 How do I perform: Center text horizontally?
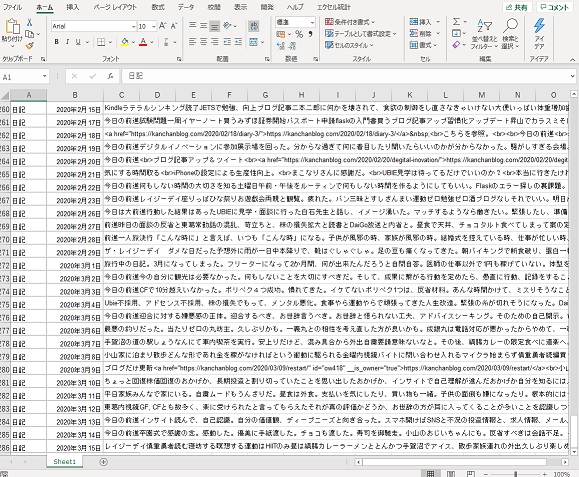click(203, 42)
